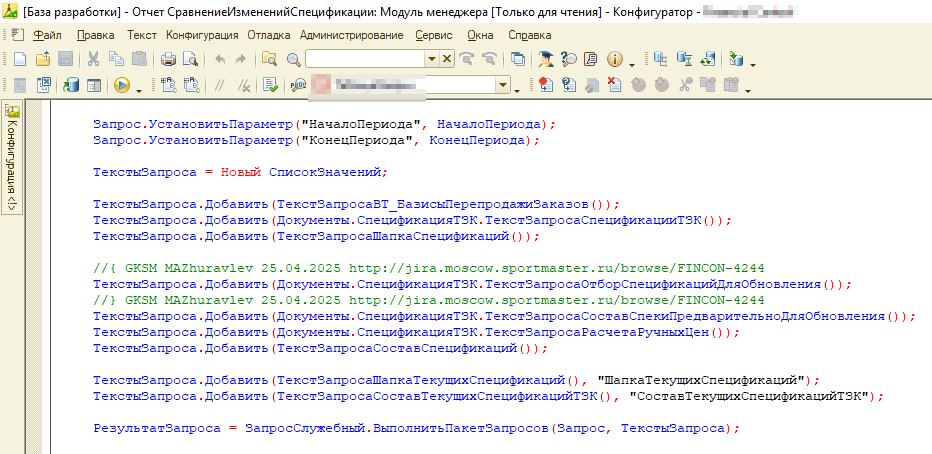
Task: Open the search history dropdown arrow
Action: 432,59
